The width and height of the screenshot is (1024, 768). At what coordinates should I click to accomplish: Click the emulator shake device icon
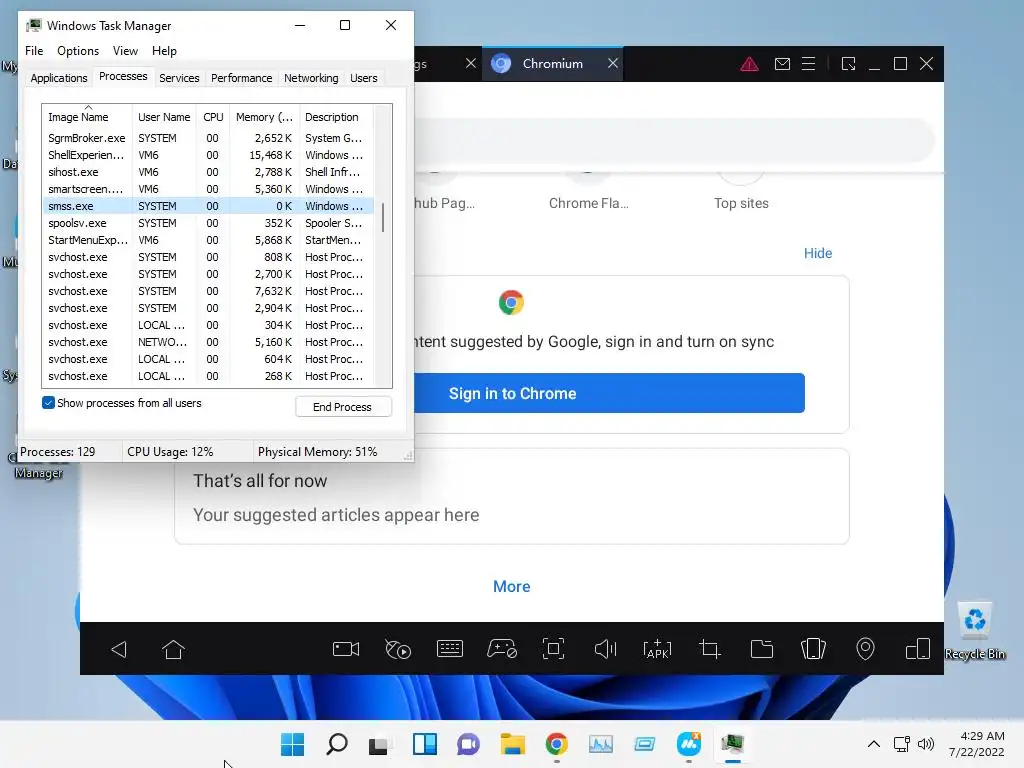(813, 649)
